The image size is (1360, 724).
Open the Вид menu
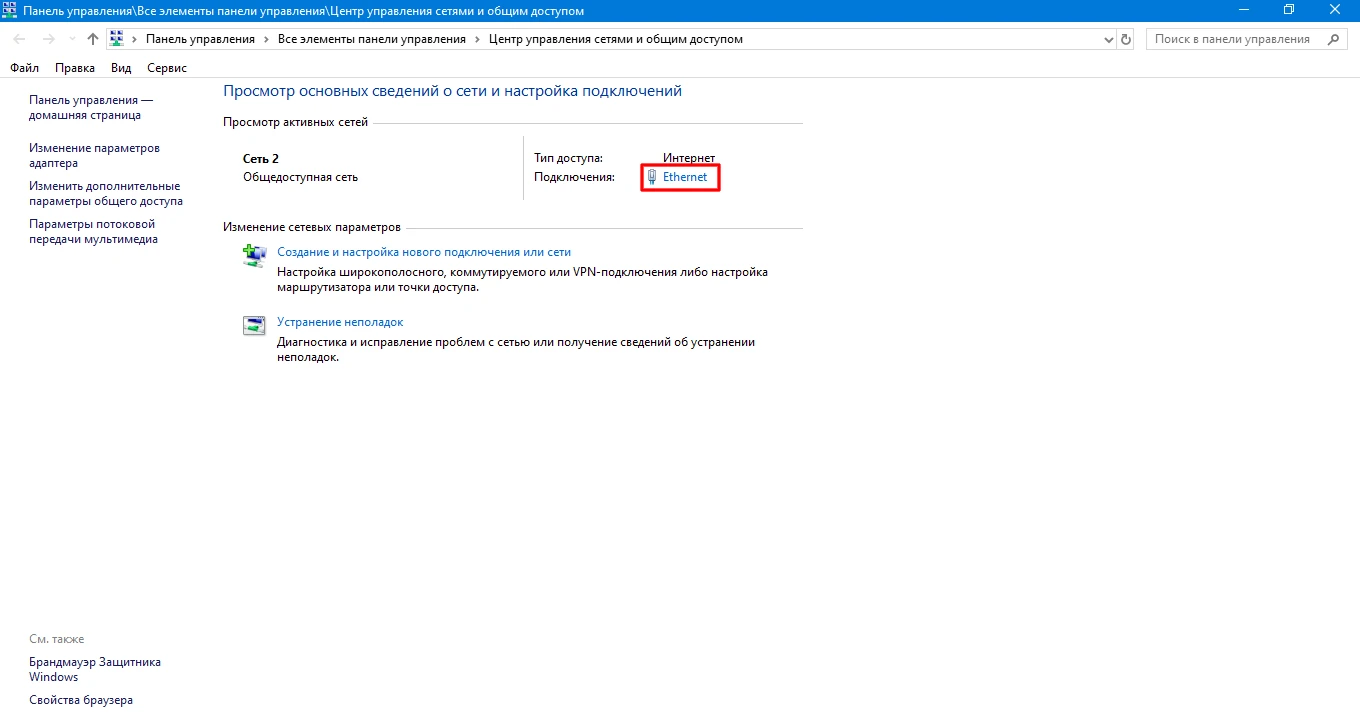pyautogui.click(x=120, y=67)
